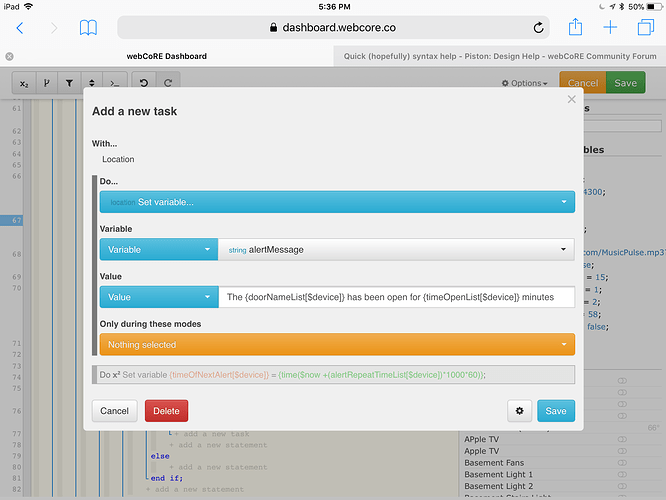Click the orange Cancel piston button
This screenshot has height=500, width=666.
[x=583, y=83]
